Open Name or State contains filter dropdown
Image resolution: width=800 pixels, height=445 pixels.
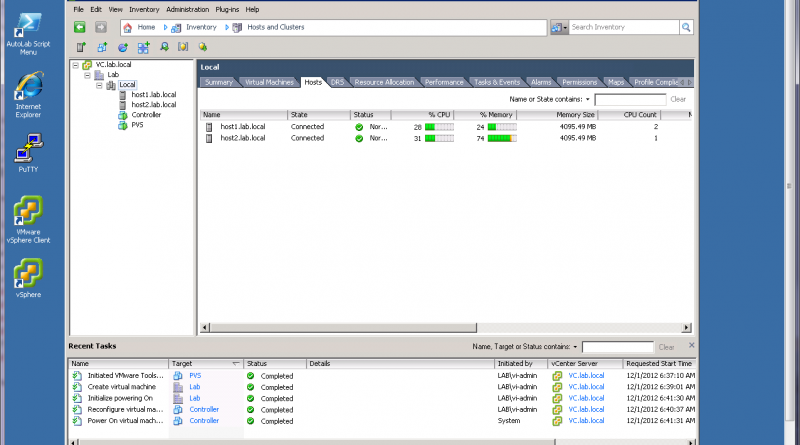[588, 100]
